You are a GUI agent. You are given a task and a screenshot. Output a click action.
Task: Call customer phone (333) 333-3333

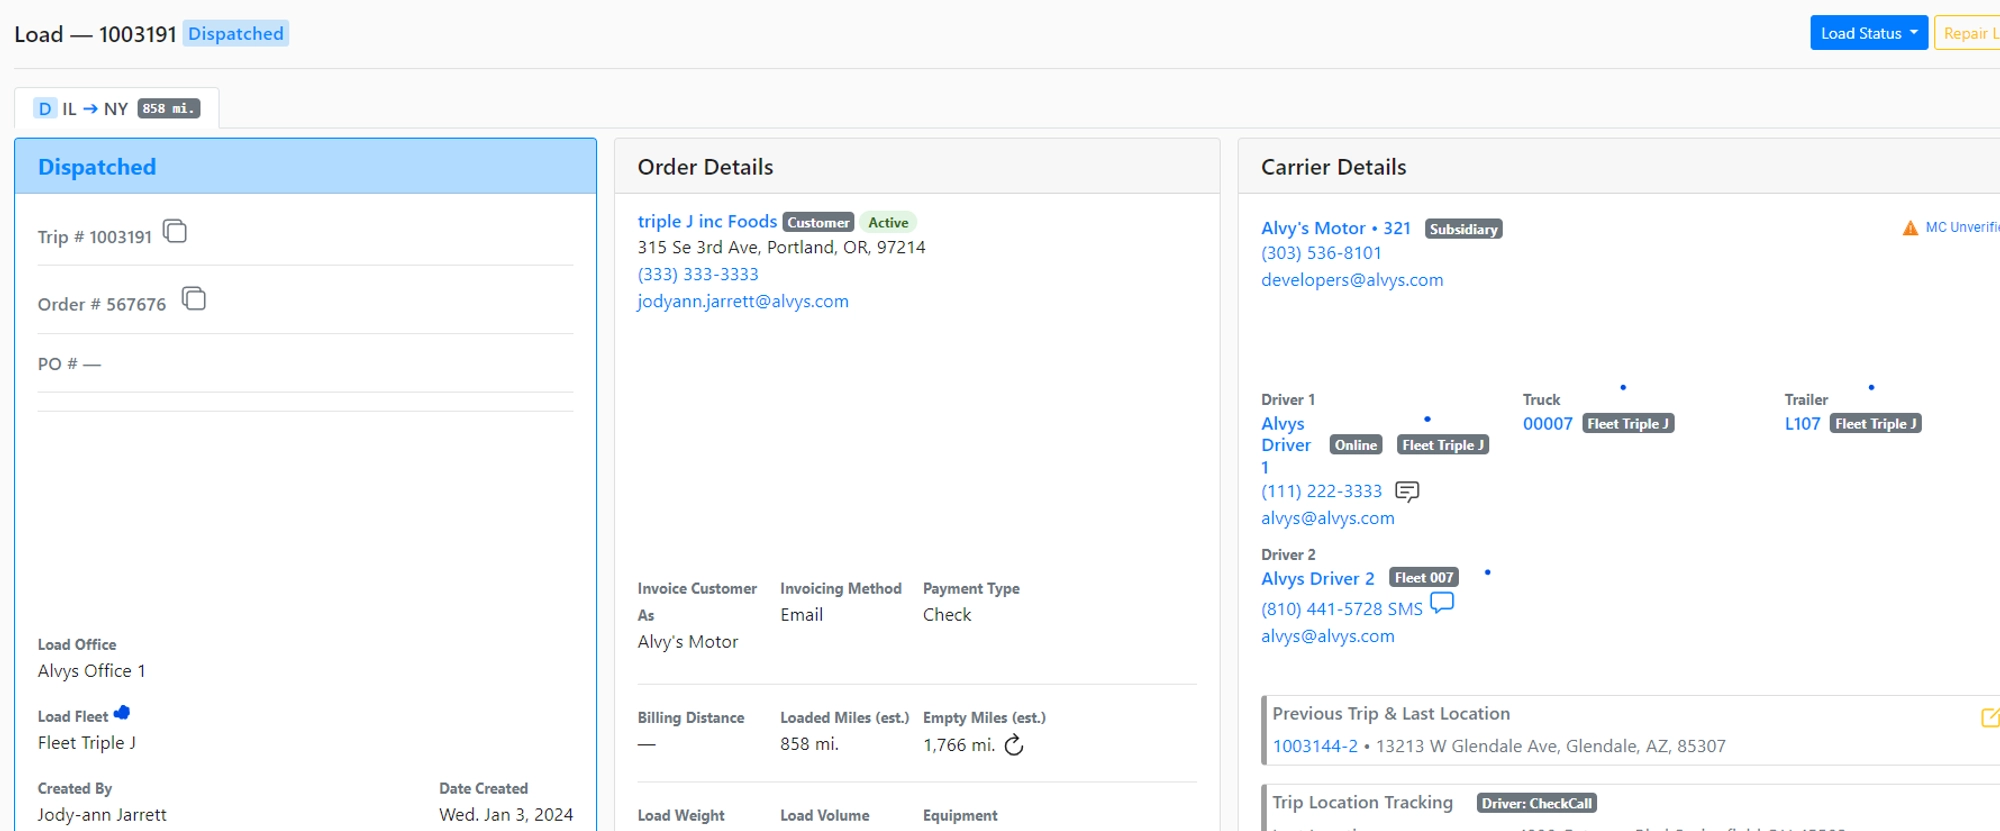pos(698,274)
